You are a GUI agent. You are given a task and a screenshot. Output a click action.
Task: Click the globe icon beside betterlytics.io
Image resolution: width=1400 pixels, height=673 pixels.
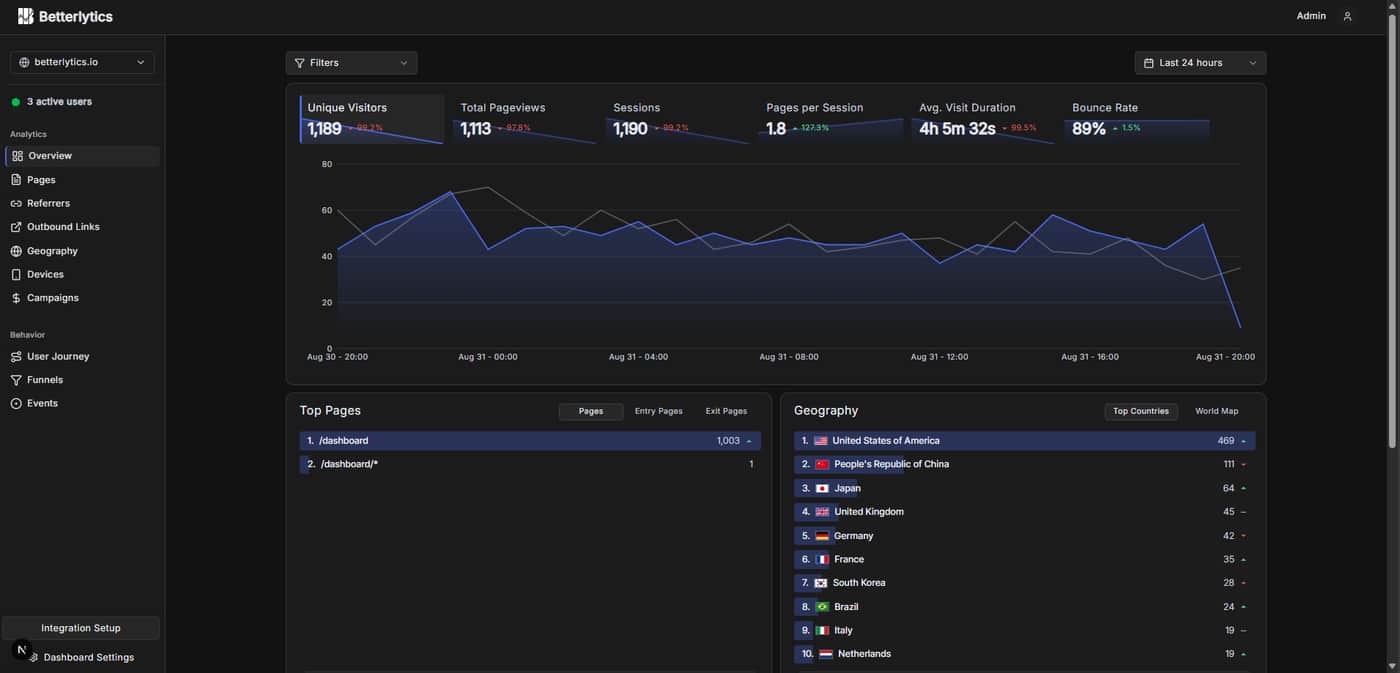[25, 62]
